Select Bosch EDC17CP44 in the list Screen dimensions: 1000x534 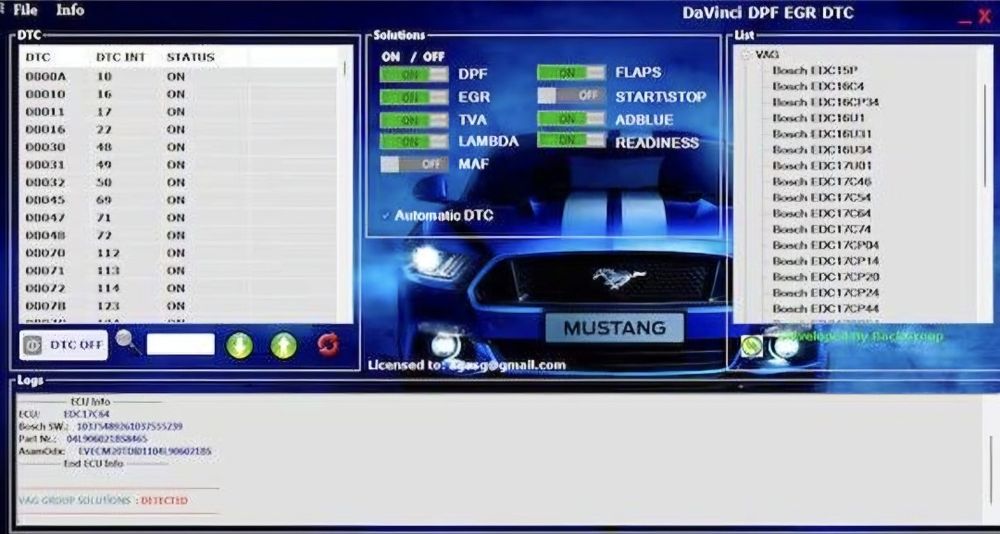click(825, 309)
